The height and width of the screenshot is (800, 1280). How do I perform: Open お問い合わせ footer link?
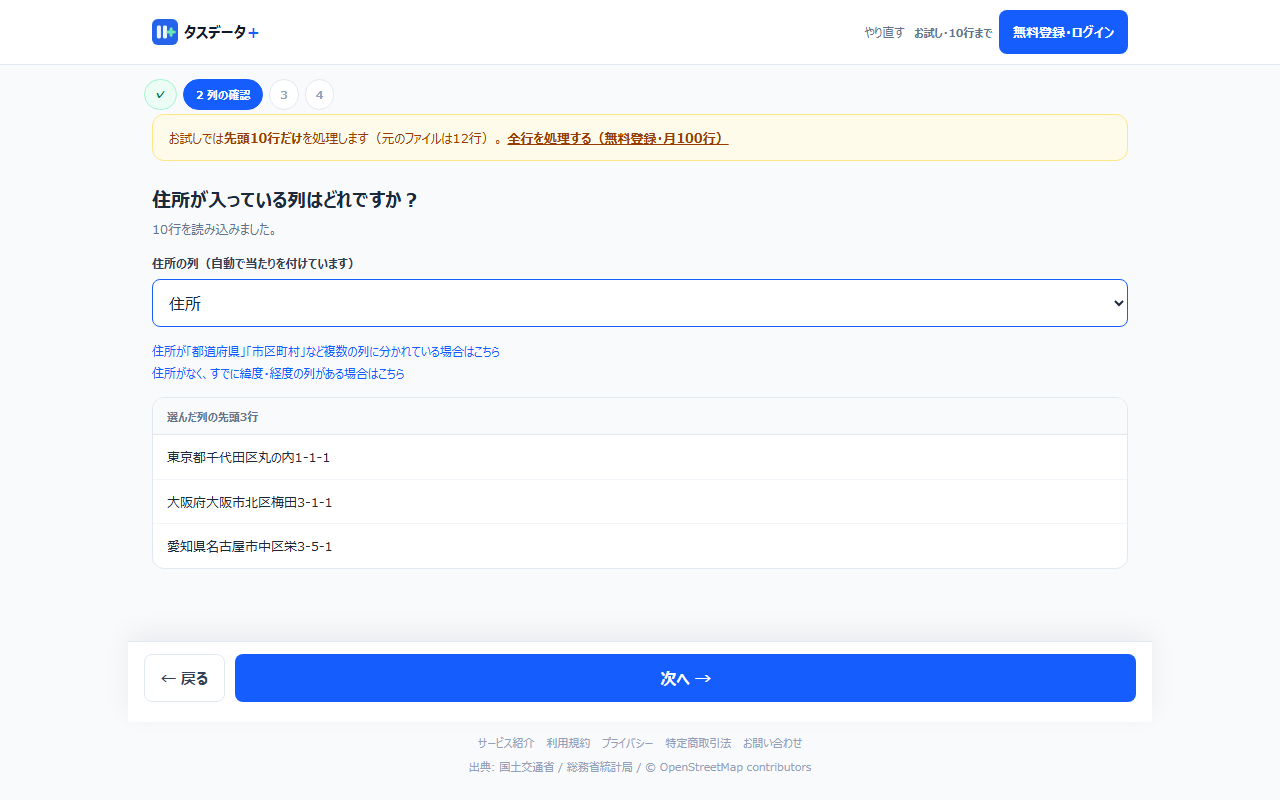(x=772, y=743)
